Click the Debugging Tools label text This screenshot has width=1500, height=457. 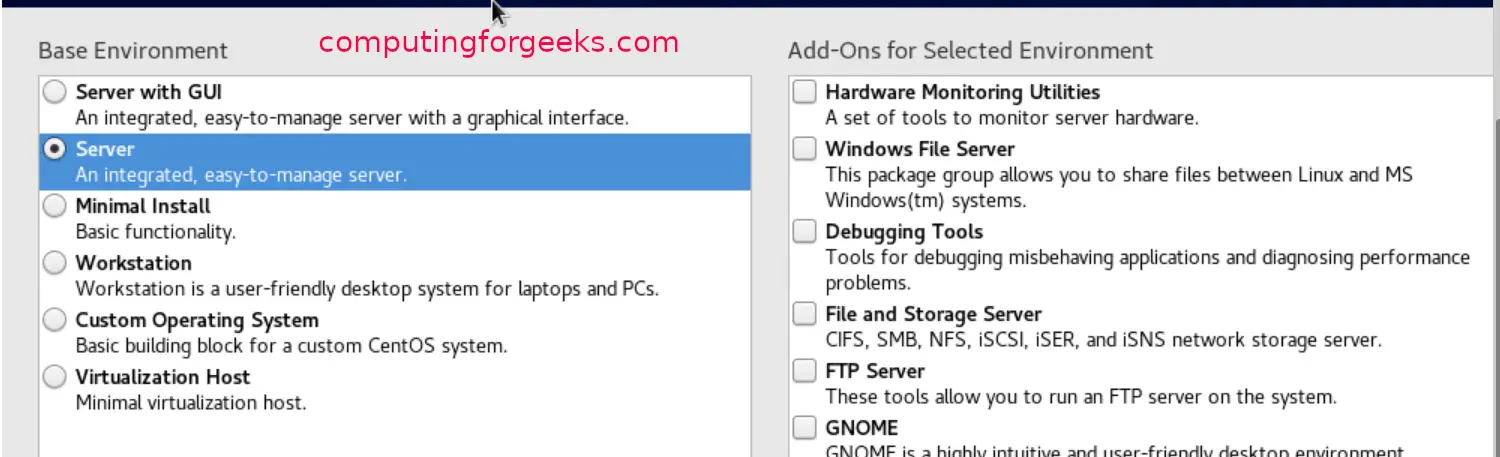[x=904, y=232]
